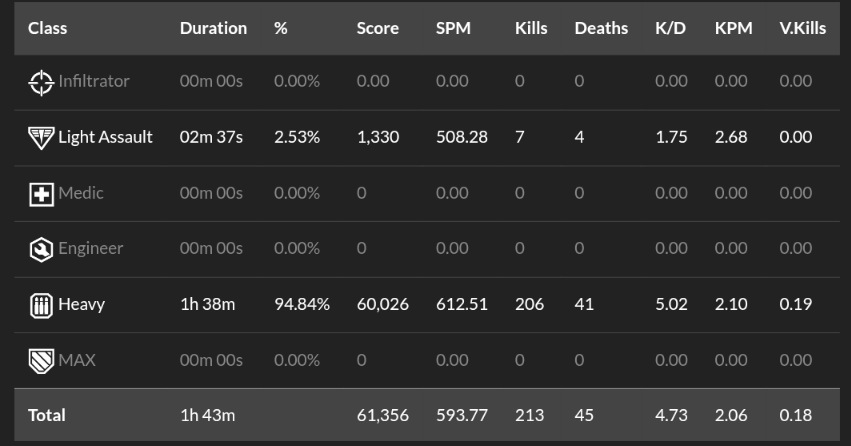Sort by the % column header
Image resolution: width=851 pixels, height=446 pixels.
coord(281,28)
